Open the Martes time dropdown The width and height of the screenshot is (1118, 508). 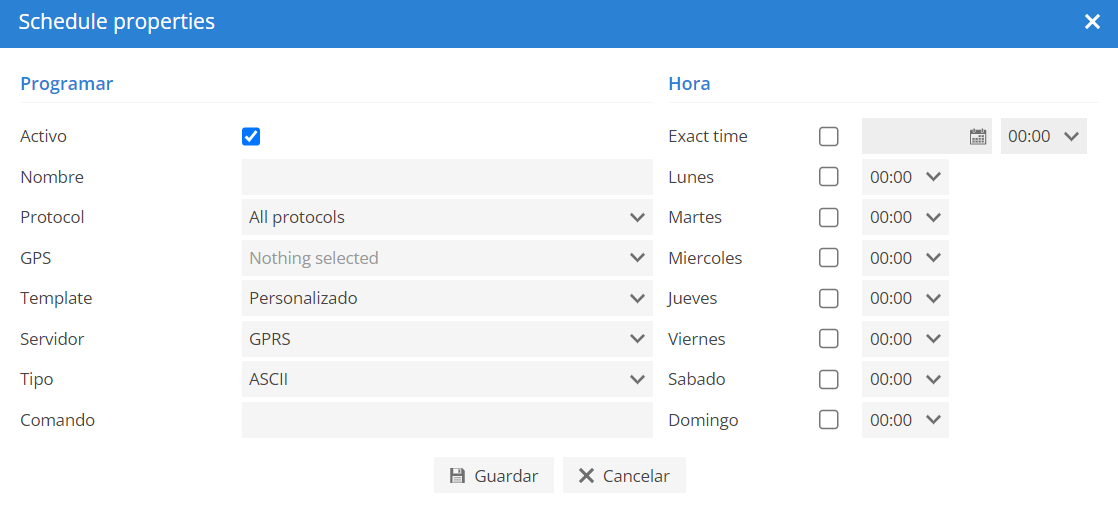point(906,218)
